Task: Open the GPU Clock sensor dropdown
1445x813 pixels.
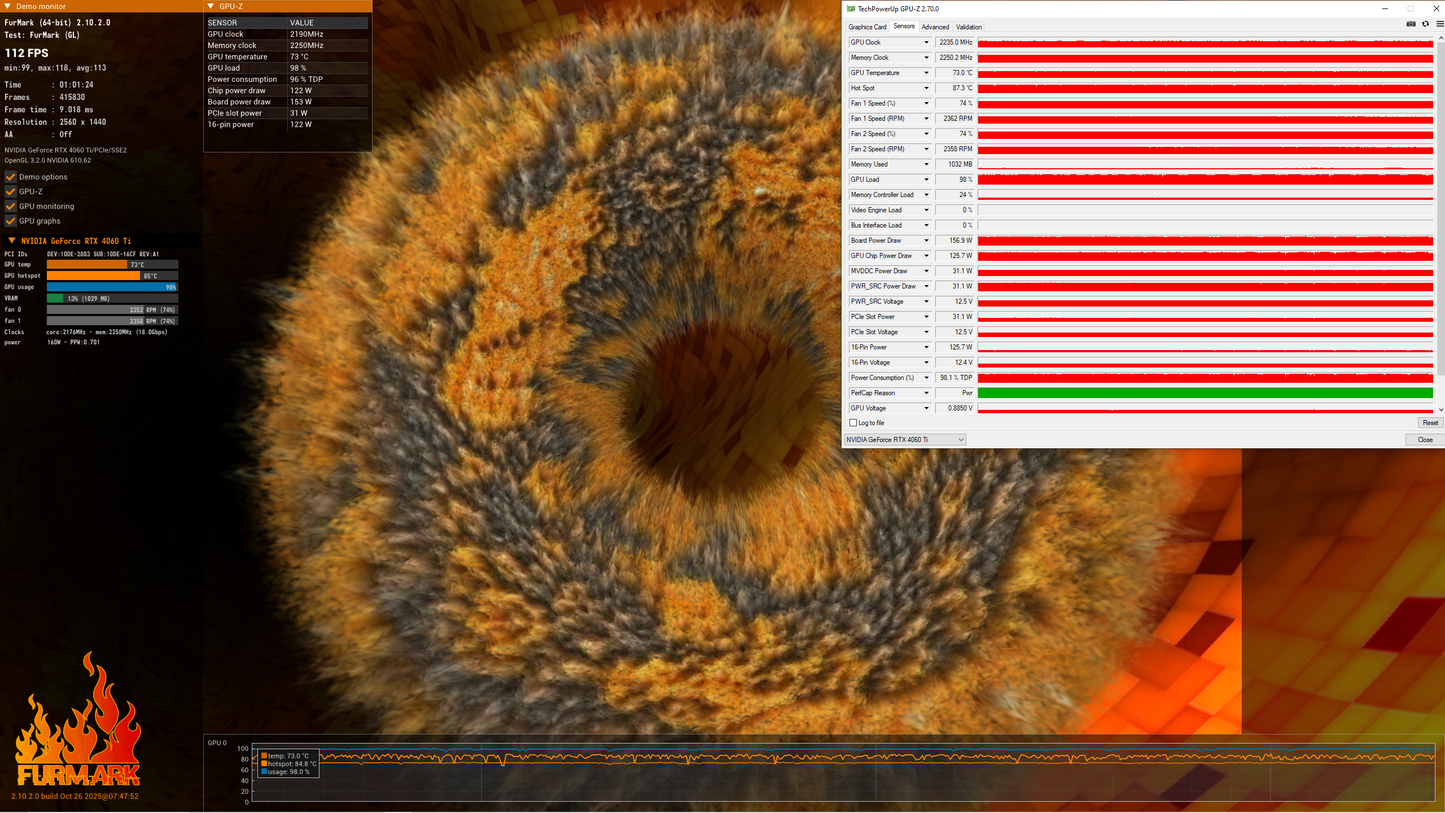Action: click(927, 43)
